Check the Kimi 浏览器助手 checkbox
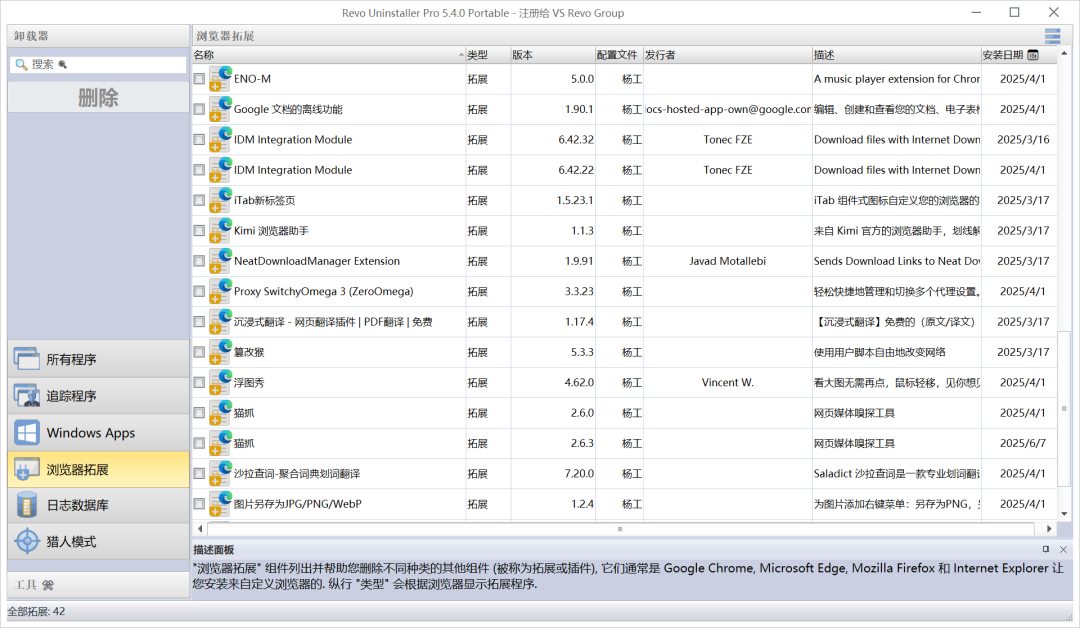The width and height of the screenshot is (1080, 628). point(199,230)
